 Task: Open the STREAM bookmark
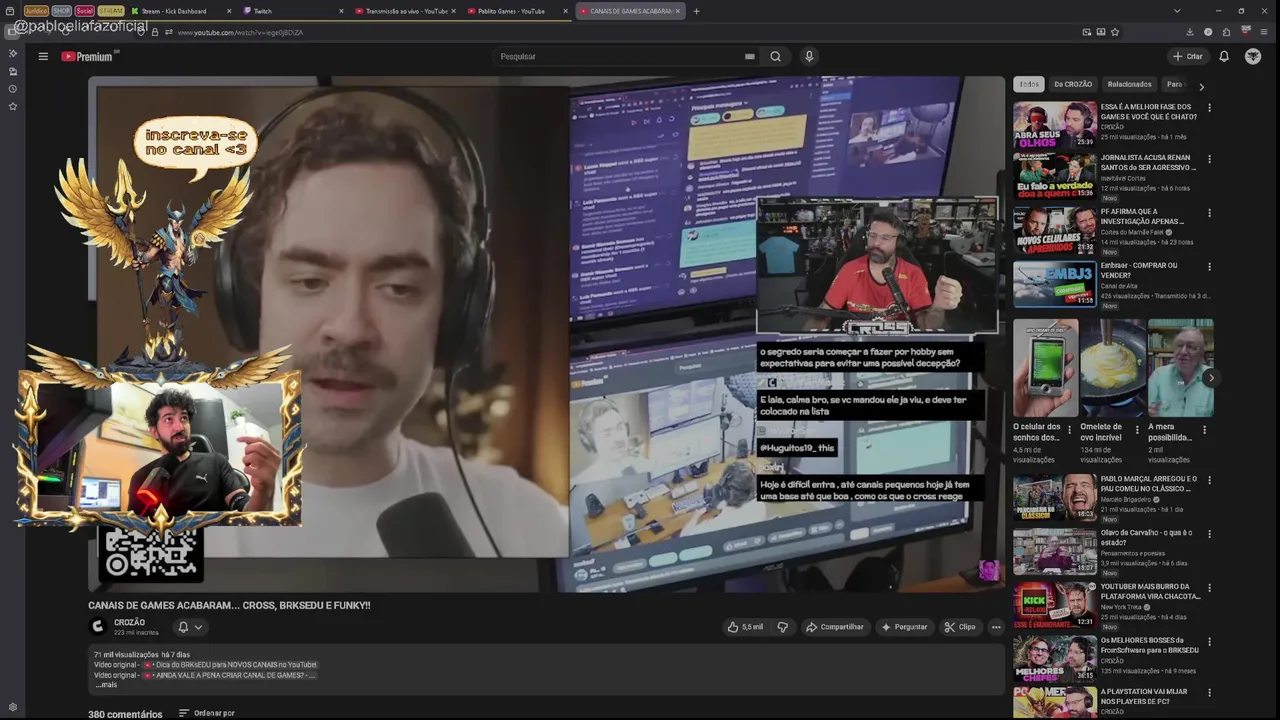[x=111, y=11]
